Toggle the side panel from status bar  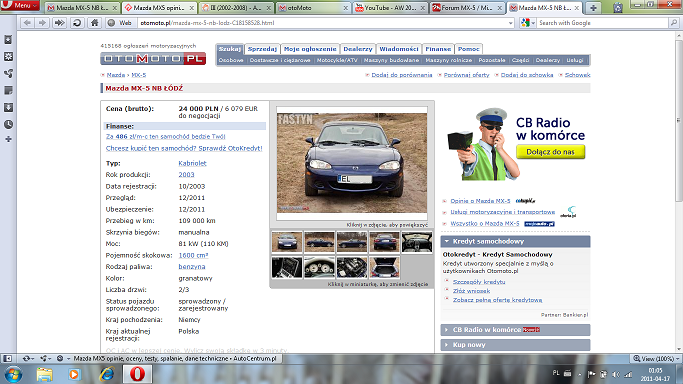pos(7,358)
